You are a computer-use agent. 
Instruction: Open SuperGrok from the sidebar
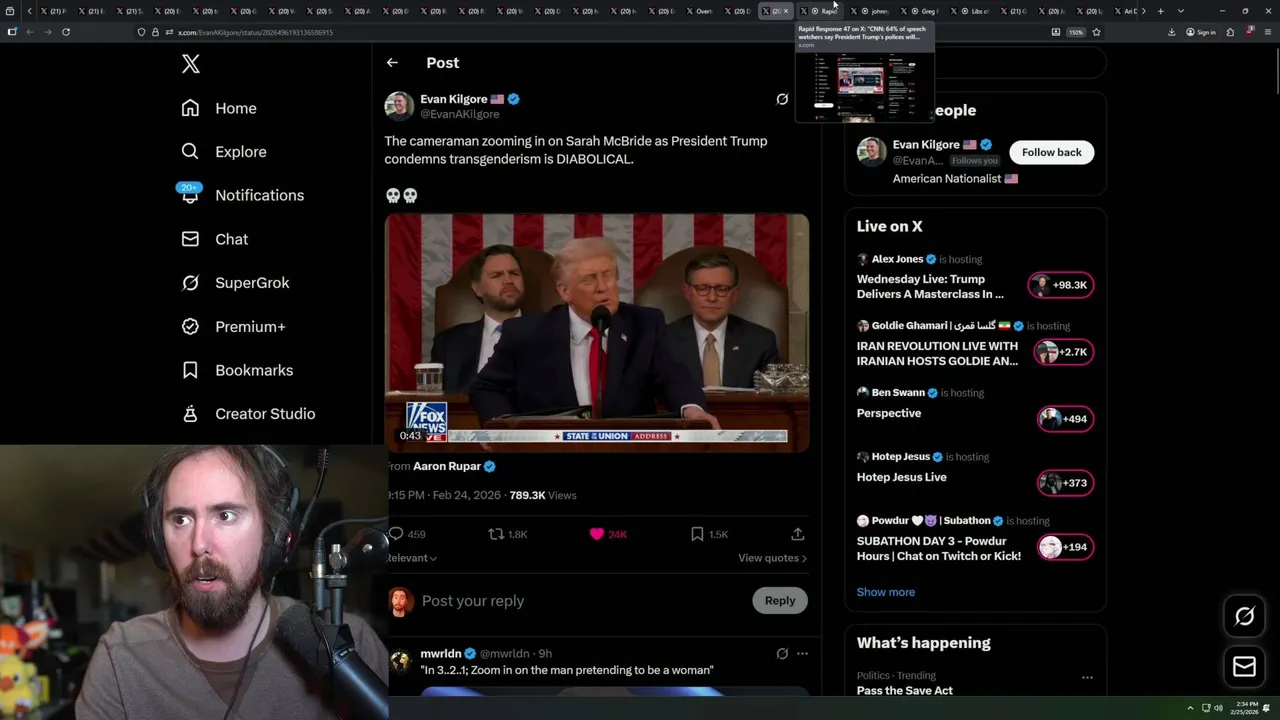[x=235, y=283]
